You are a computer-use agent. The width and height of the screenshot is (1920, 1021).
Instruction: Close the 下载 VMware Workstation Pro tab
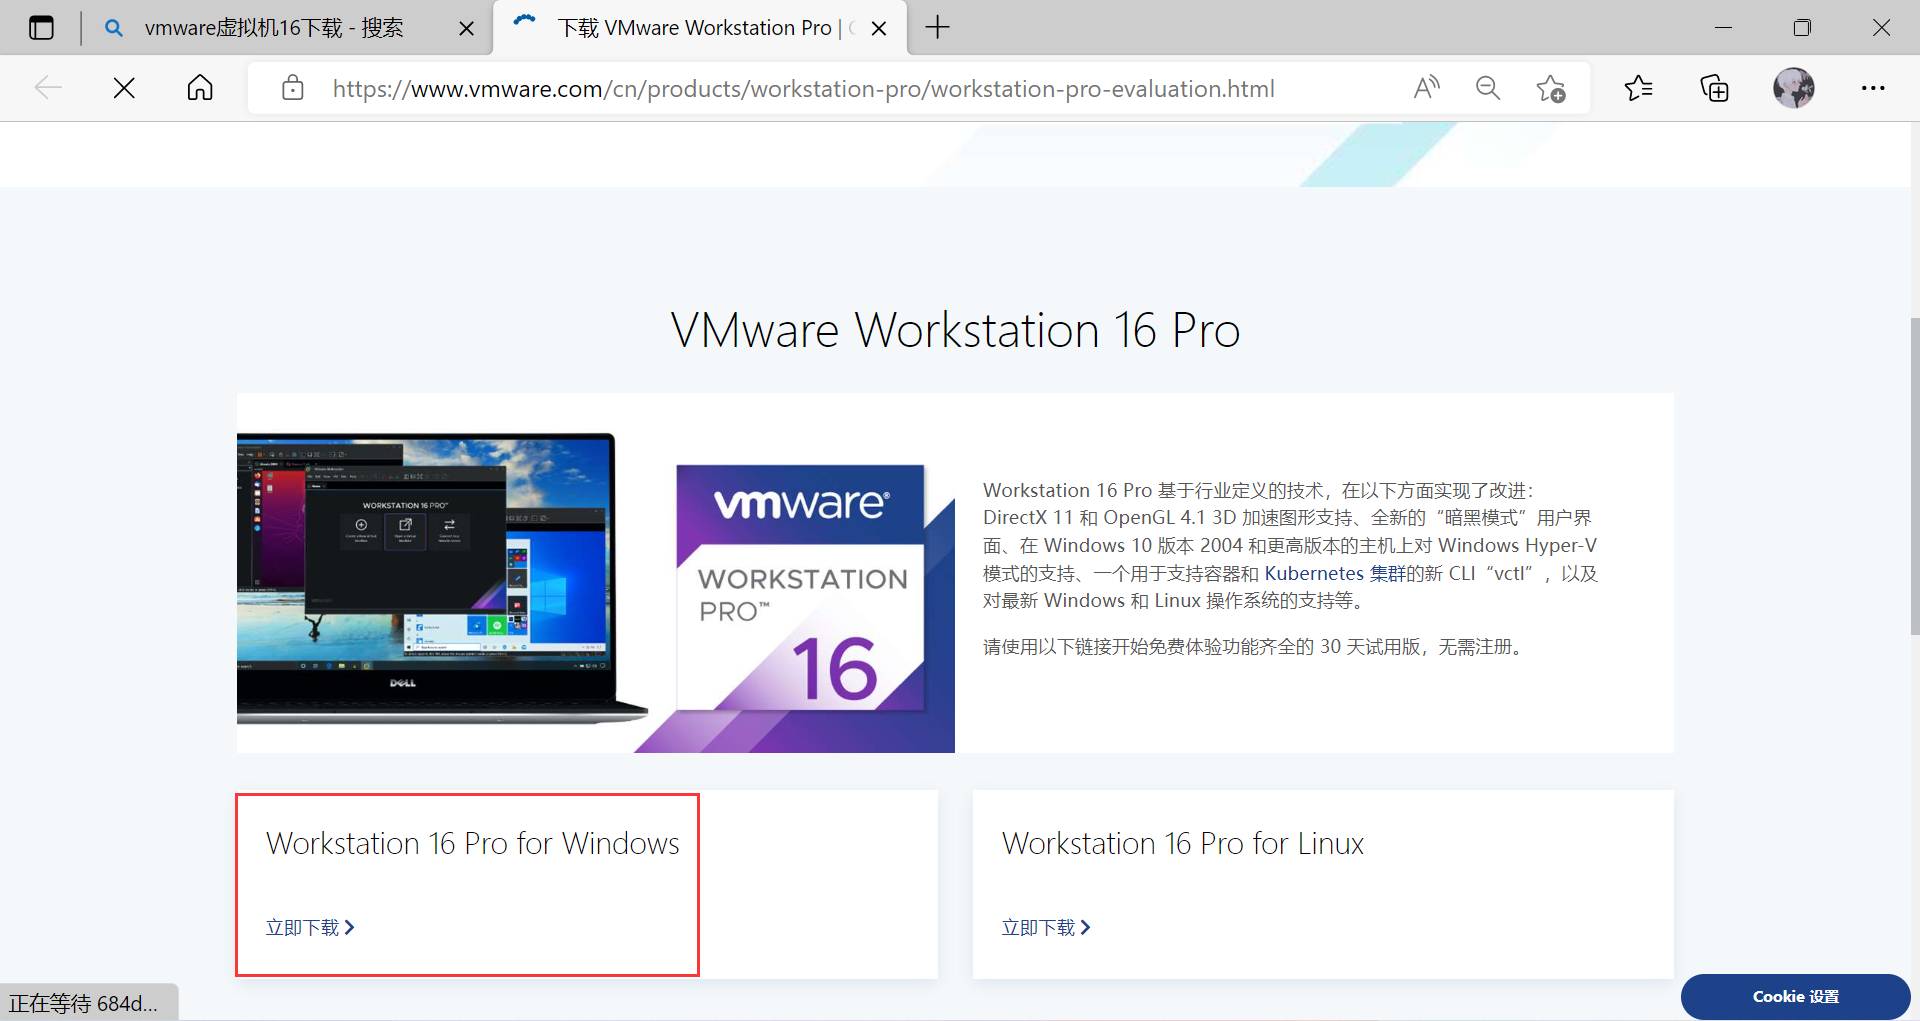click(879, 28)
